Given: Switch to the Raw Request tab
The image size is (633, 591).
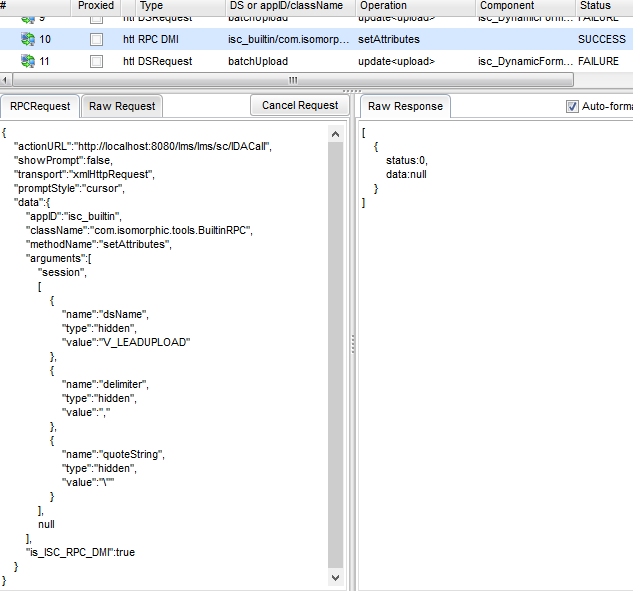Looking at the screenshot, I should coord(122,106).
